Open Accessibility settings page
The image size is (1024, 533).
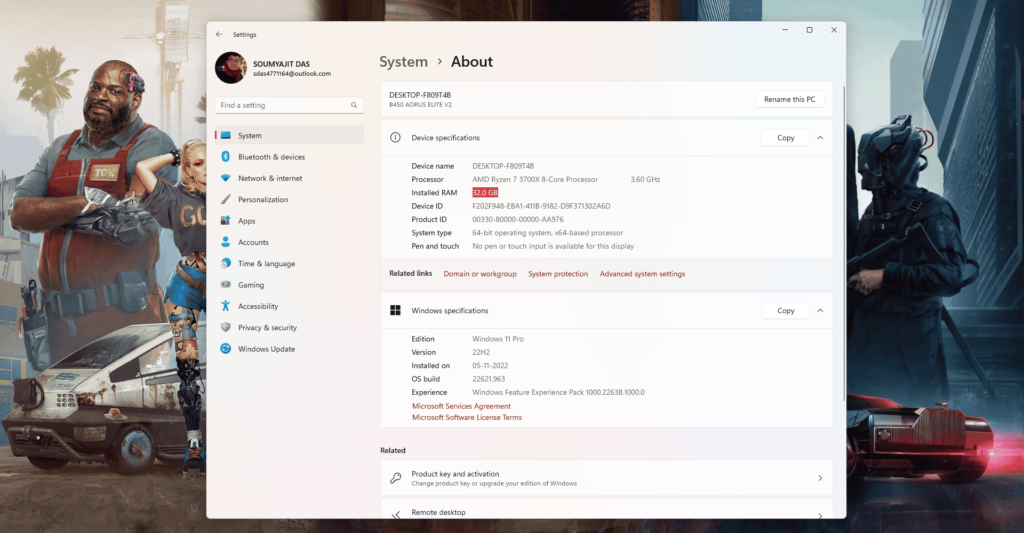coord(289,306)
